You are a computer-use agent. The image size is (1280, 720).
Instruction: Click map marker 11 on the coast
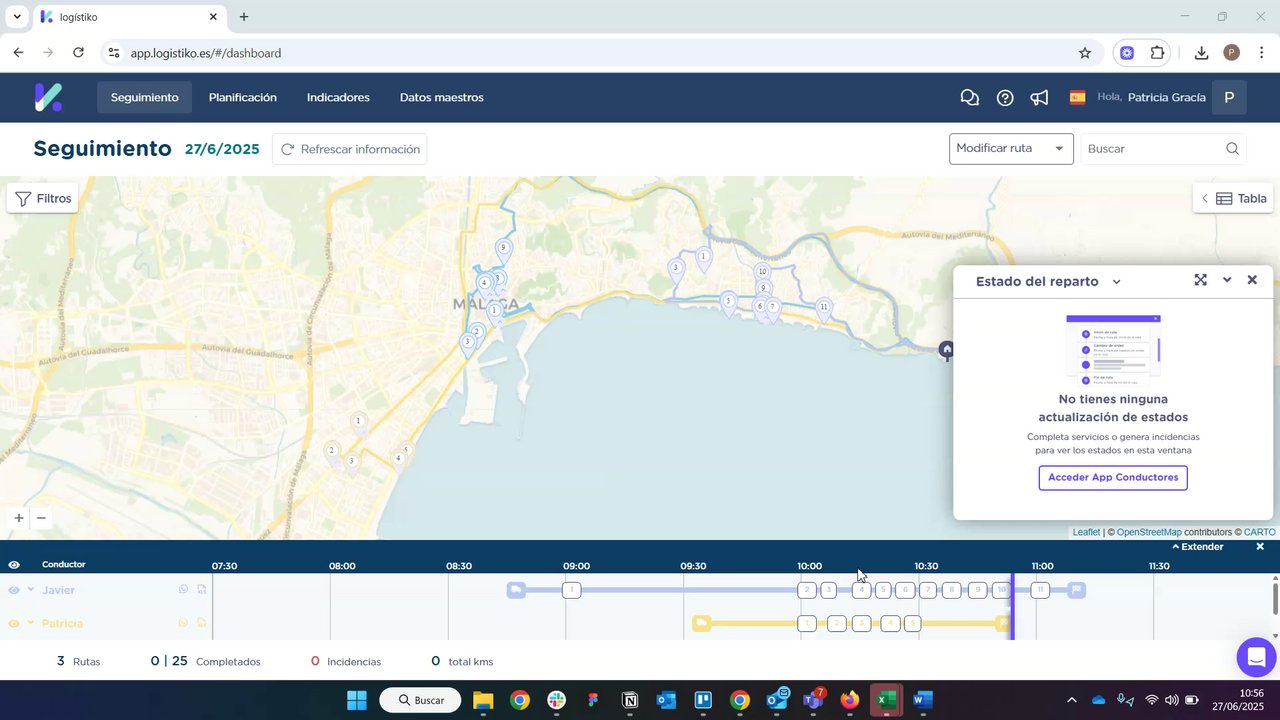824,308
